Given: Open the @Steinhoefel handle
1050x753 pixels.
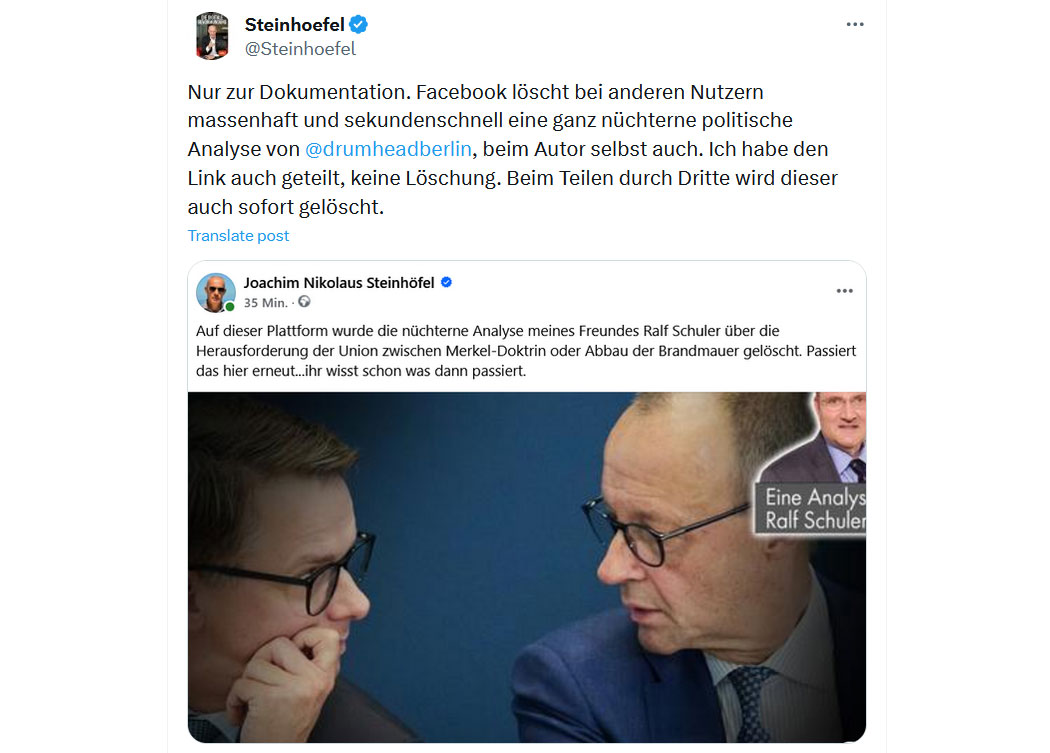Looking at the screenshot, I should pyautogui.click(x=300, y=49).
